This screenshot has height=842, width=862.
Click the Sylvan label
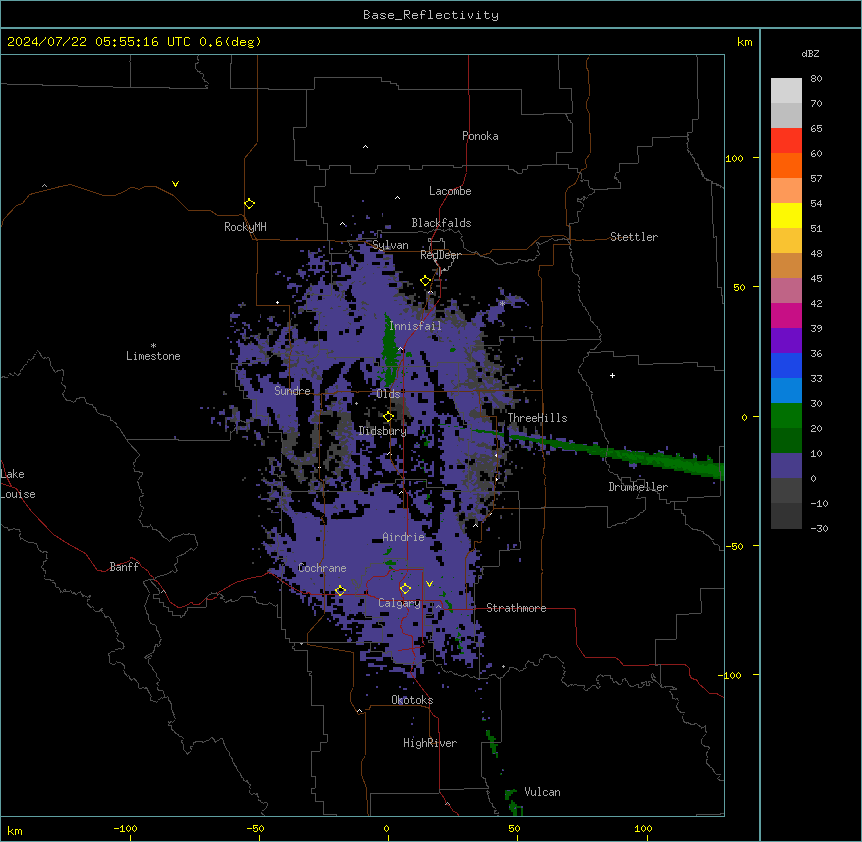(390, 245)
